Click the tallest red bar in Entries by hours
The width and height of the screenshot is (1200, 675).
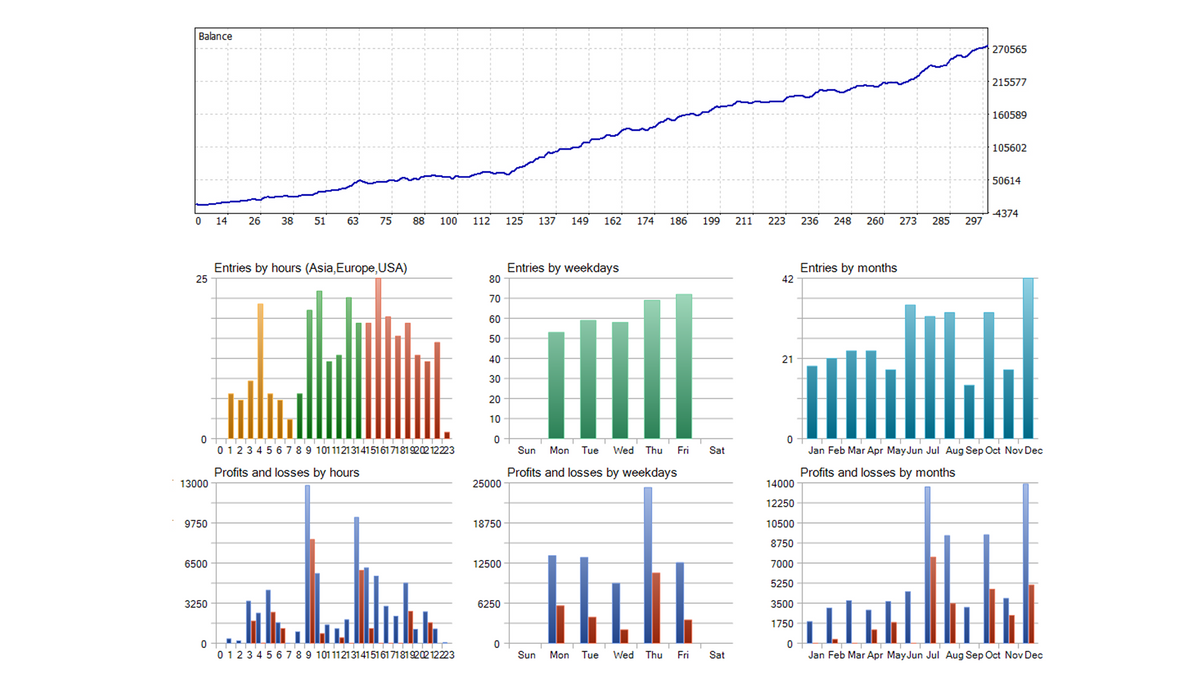click(378, 358)
